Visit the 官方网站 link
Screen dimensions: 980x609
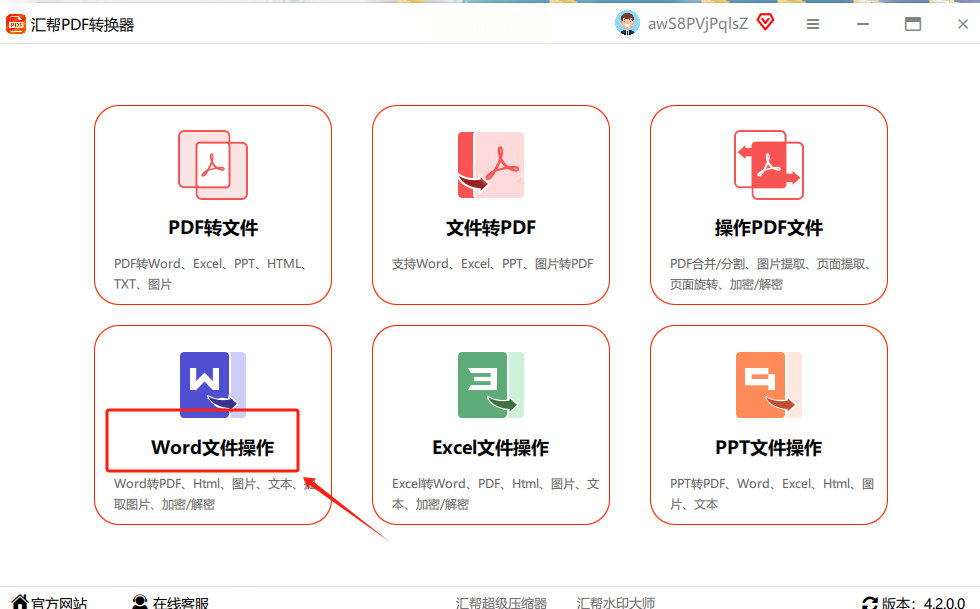[x=59, y=603]
